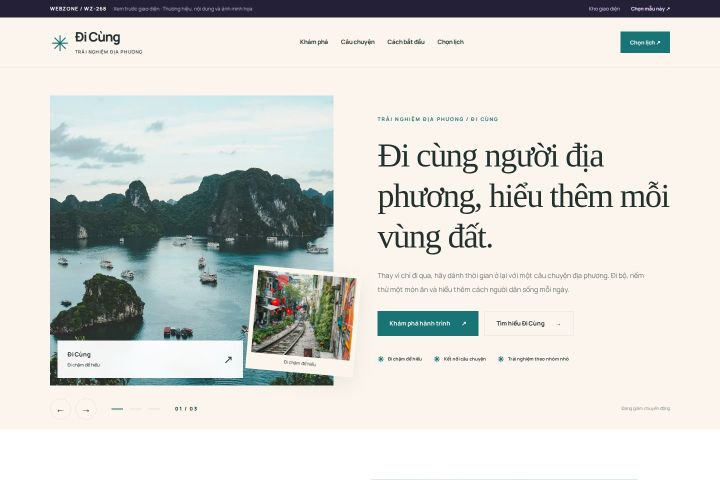Go to previous slide with left arrow
The width and height of the screenshot is (720, 480).
point(60,409)
